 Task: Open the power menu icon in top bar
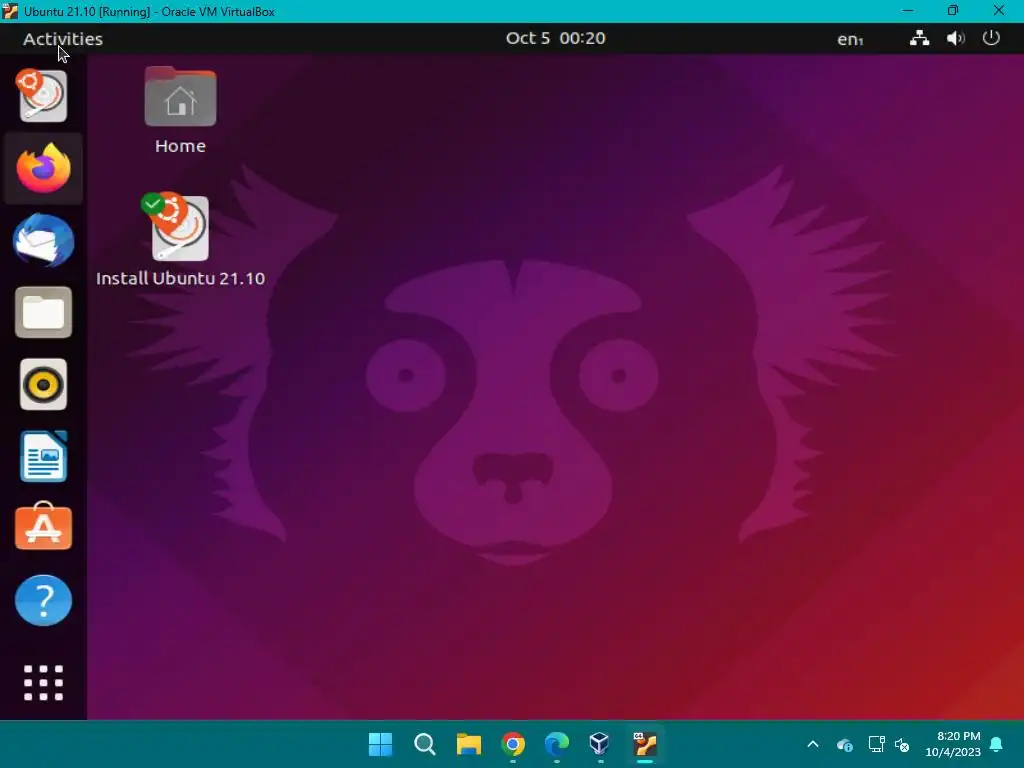click(x=991, y=38)
